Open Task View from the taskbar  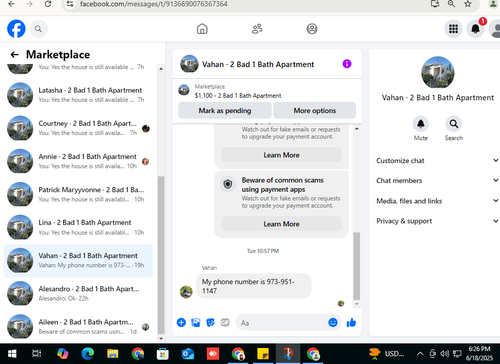(x=37, y=354)
